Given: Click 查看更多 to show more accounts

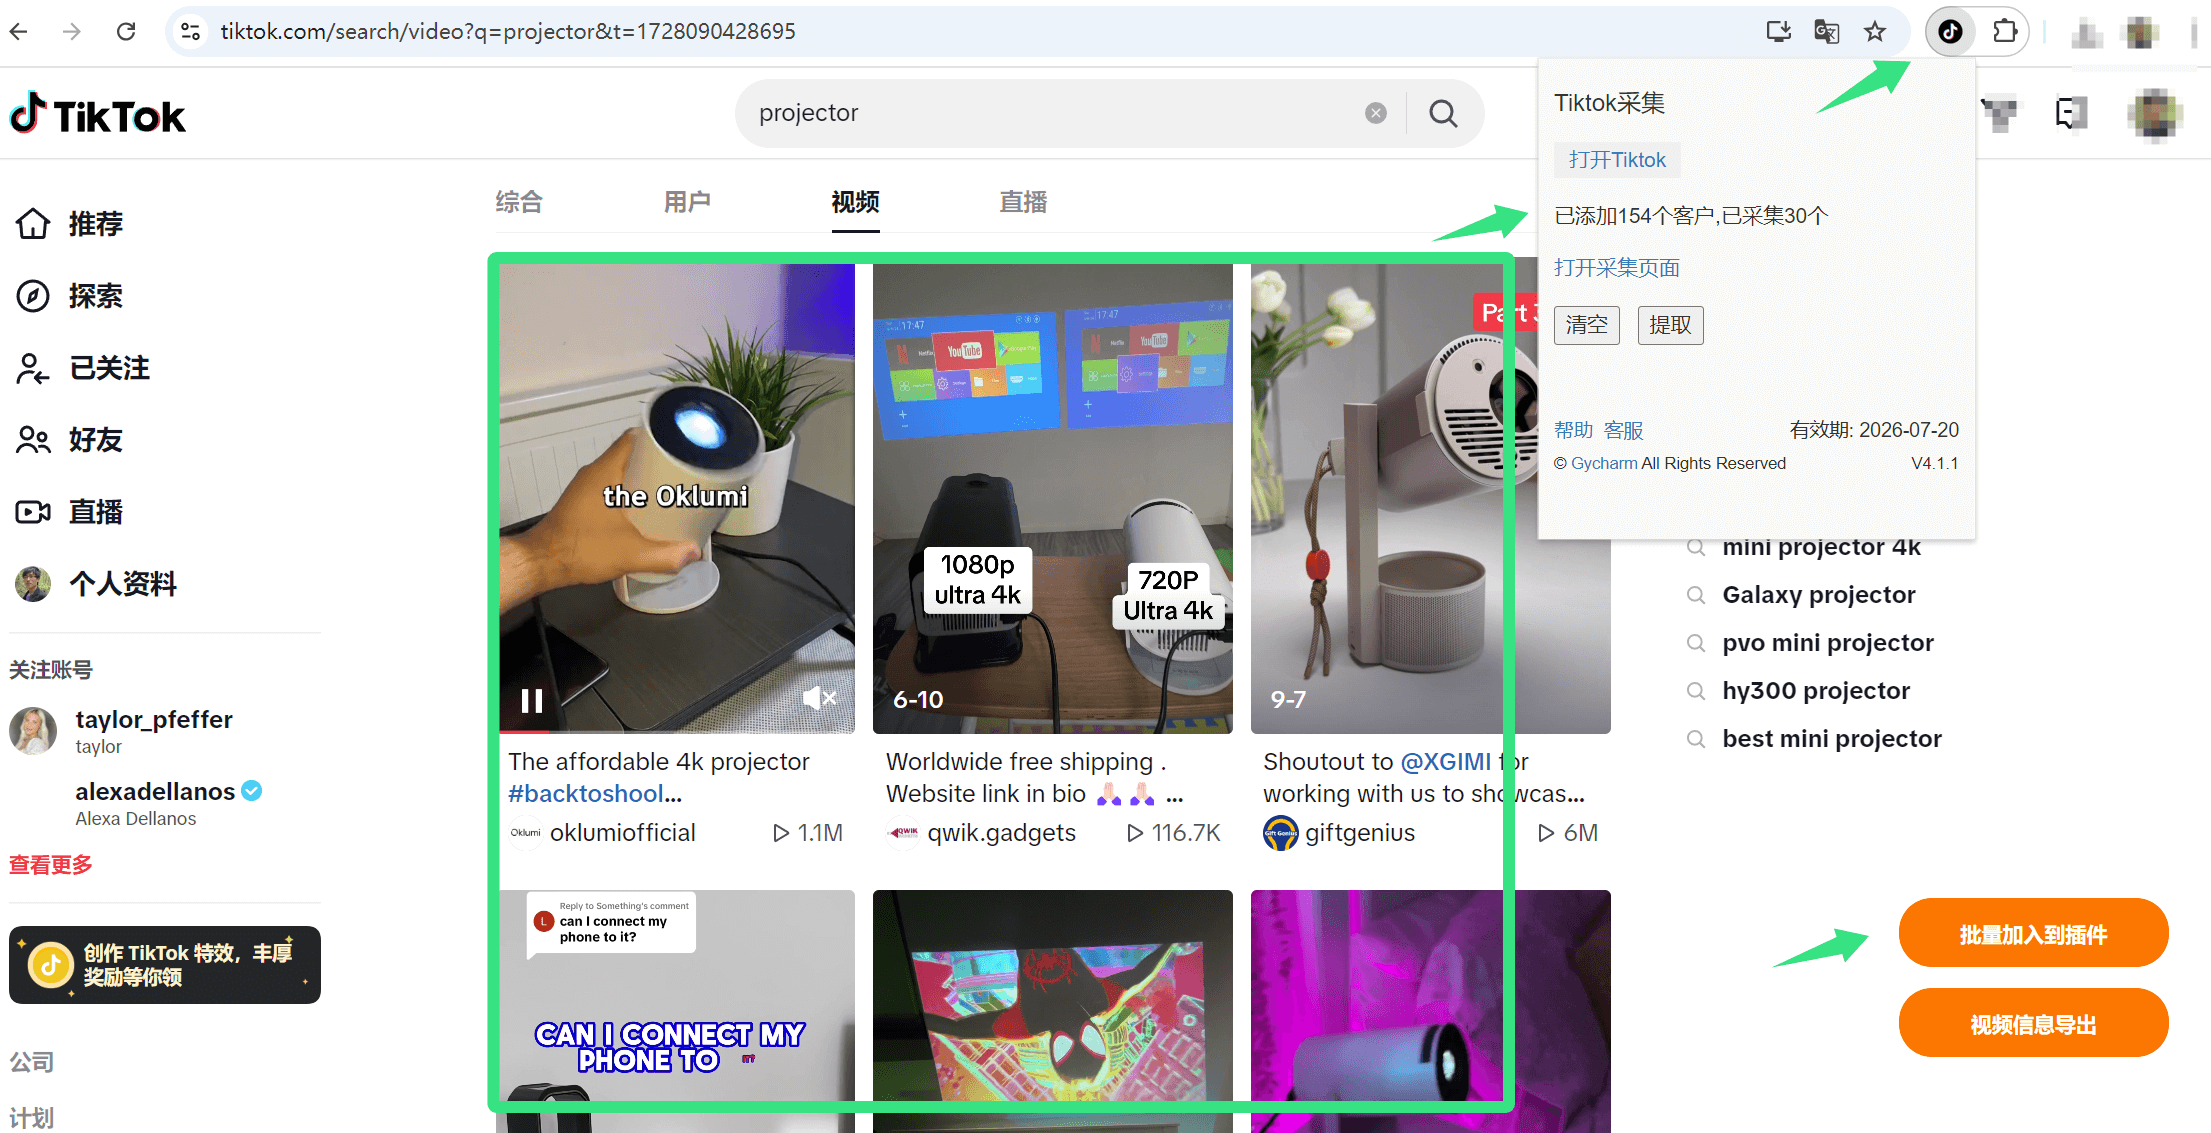Looking at the screenshot, I should [x=51, y=865].
